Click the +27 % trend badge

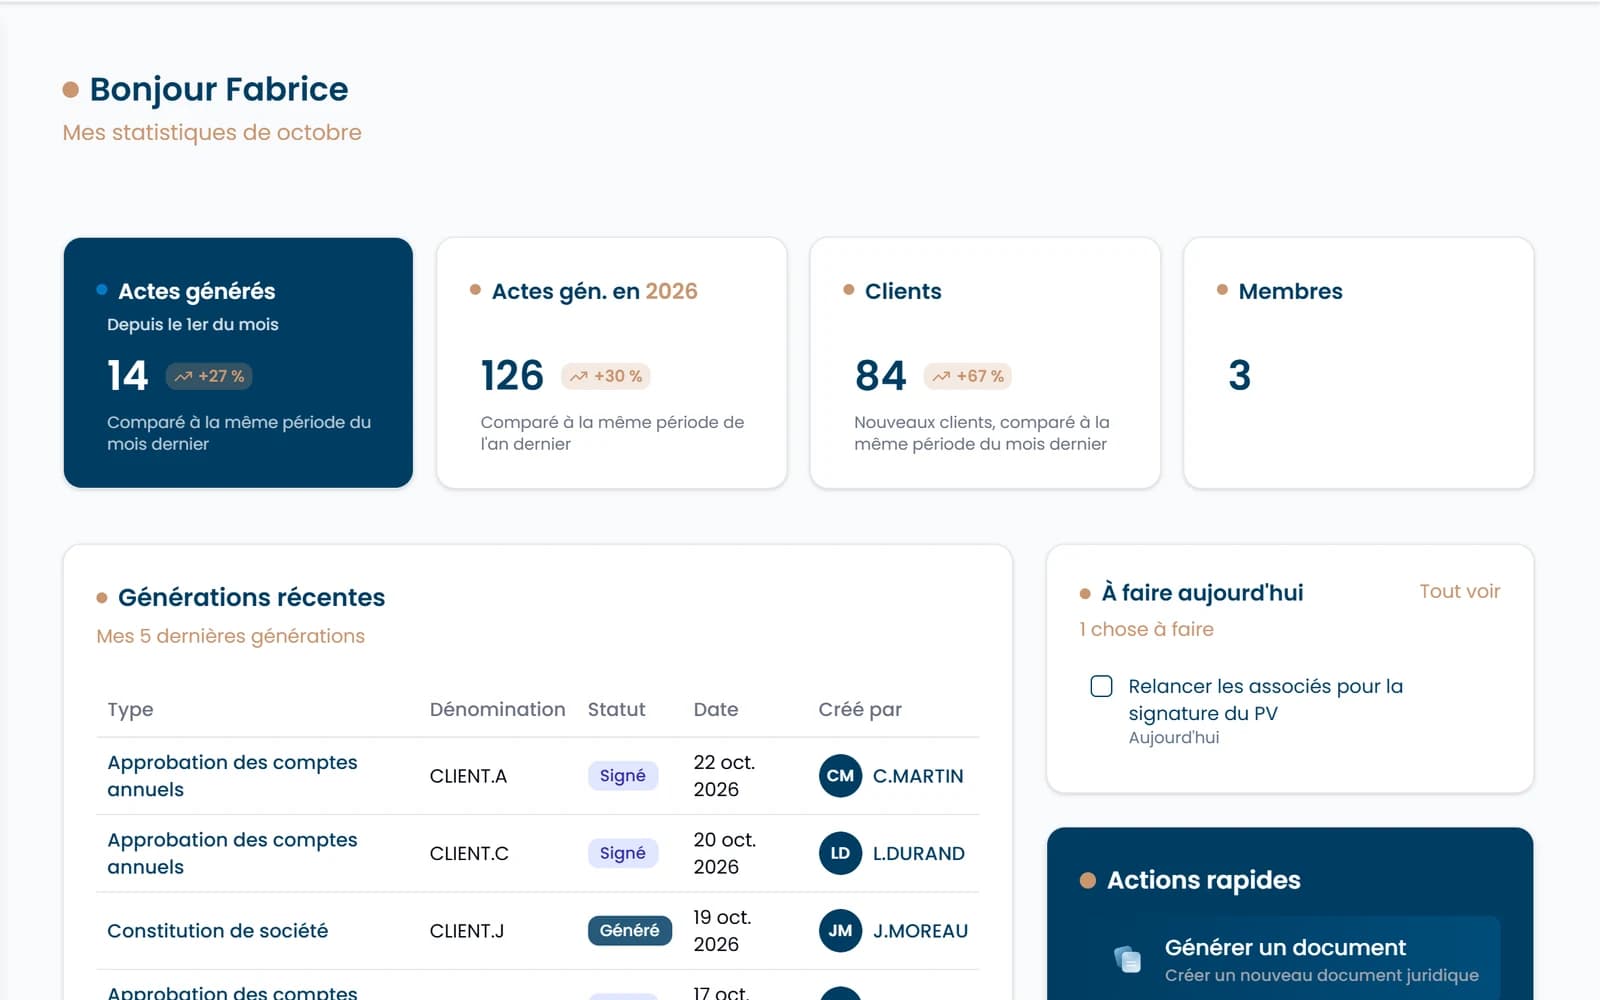point(209,376)
